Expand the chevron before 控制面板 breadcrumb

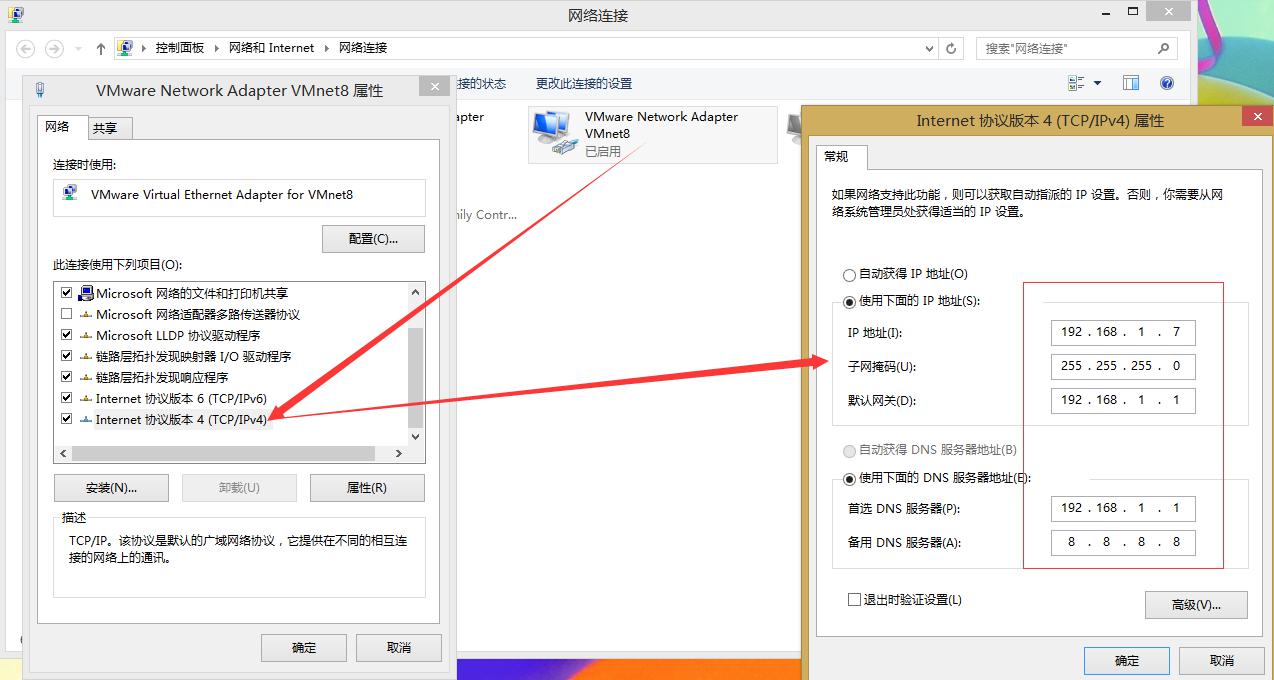(x=144, y=48)
